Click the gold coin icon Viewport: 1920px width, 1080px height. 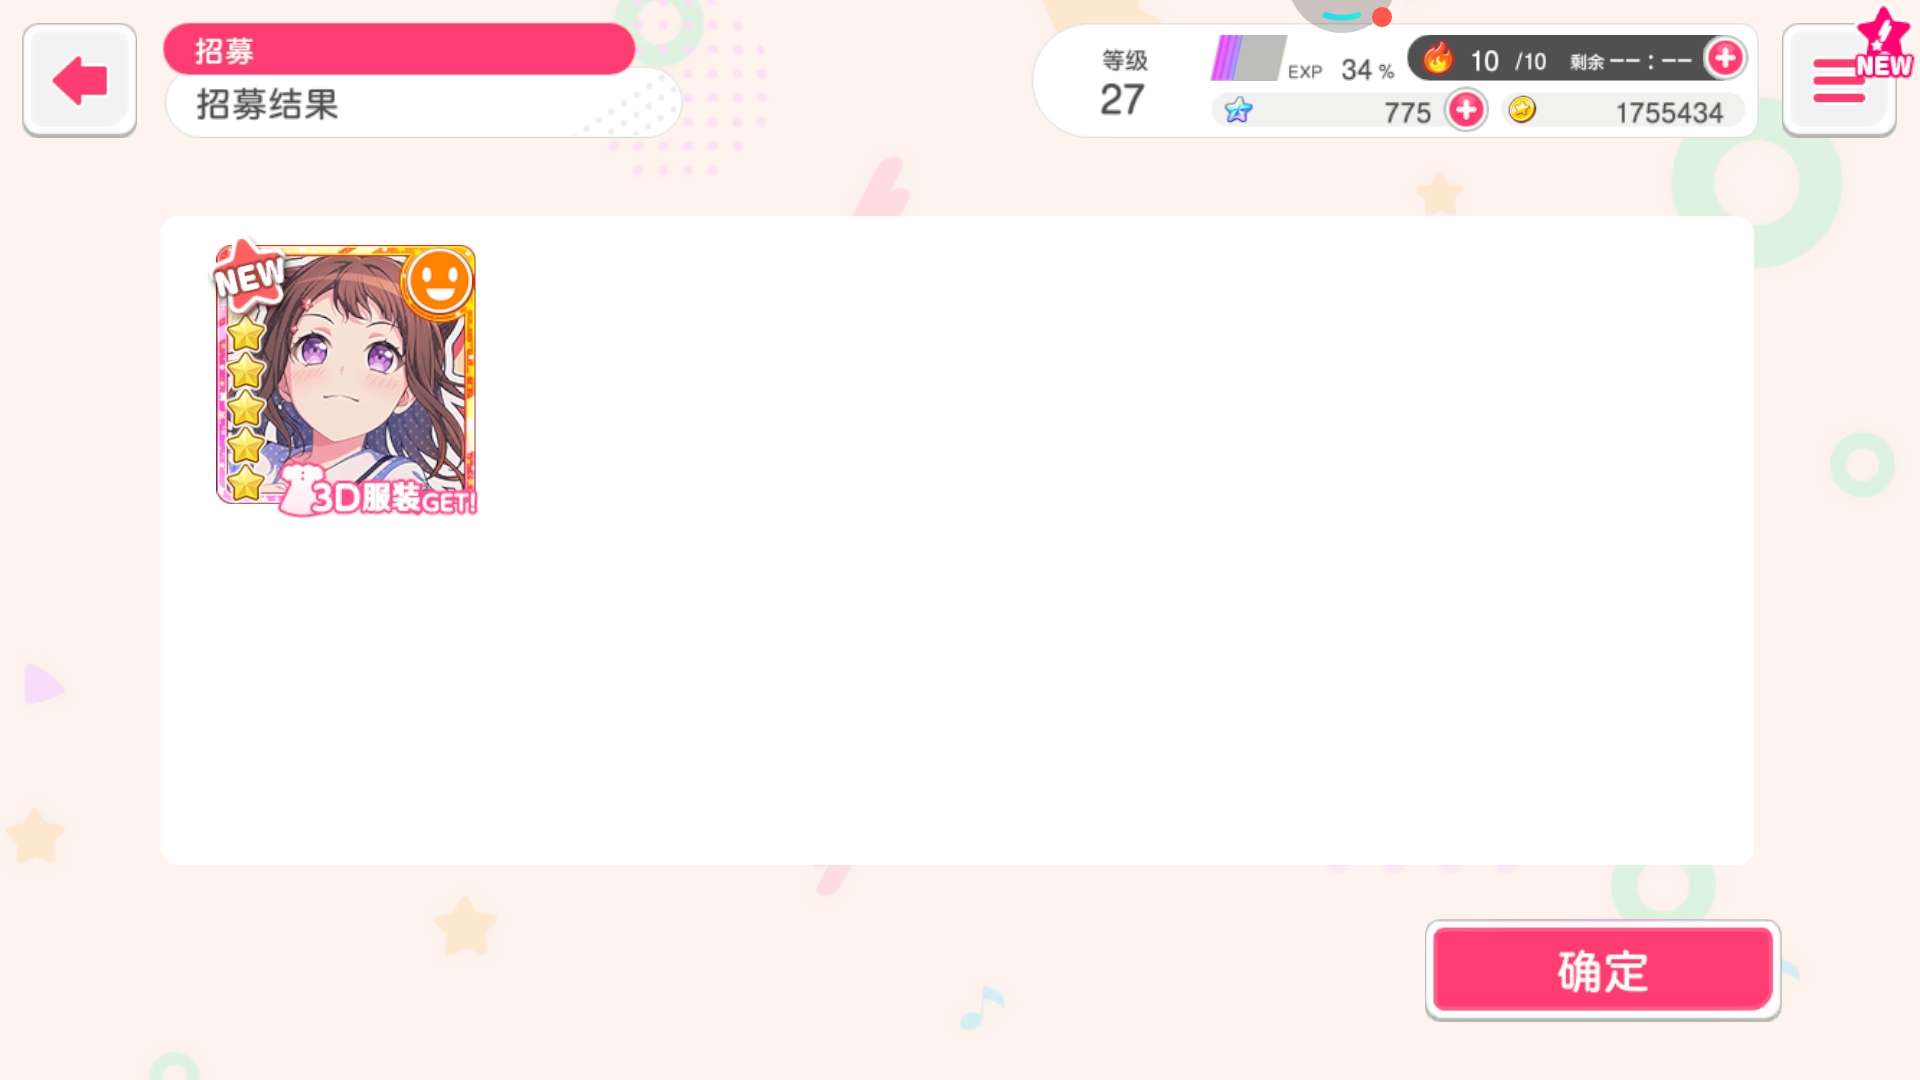[x=1522, y=109]
